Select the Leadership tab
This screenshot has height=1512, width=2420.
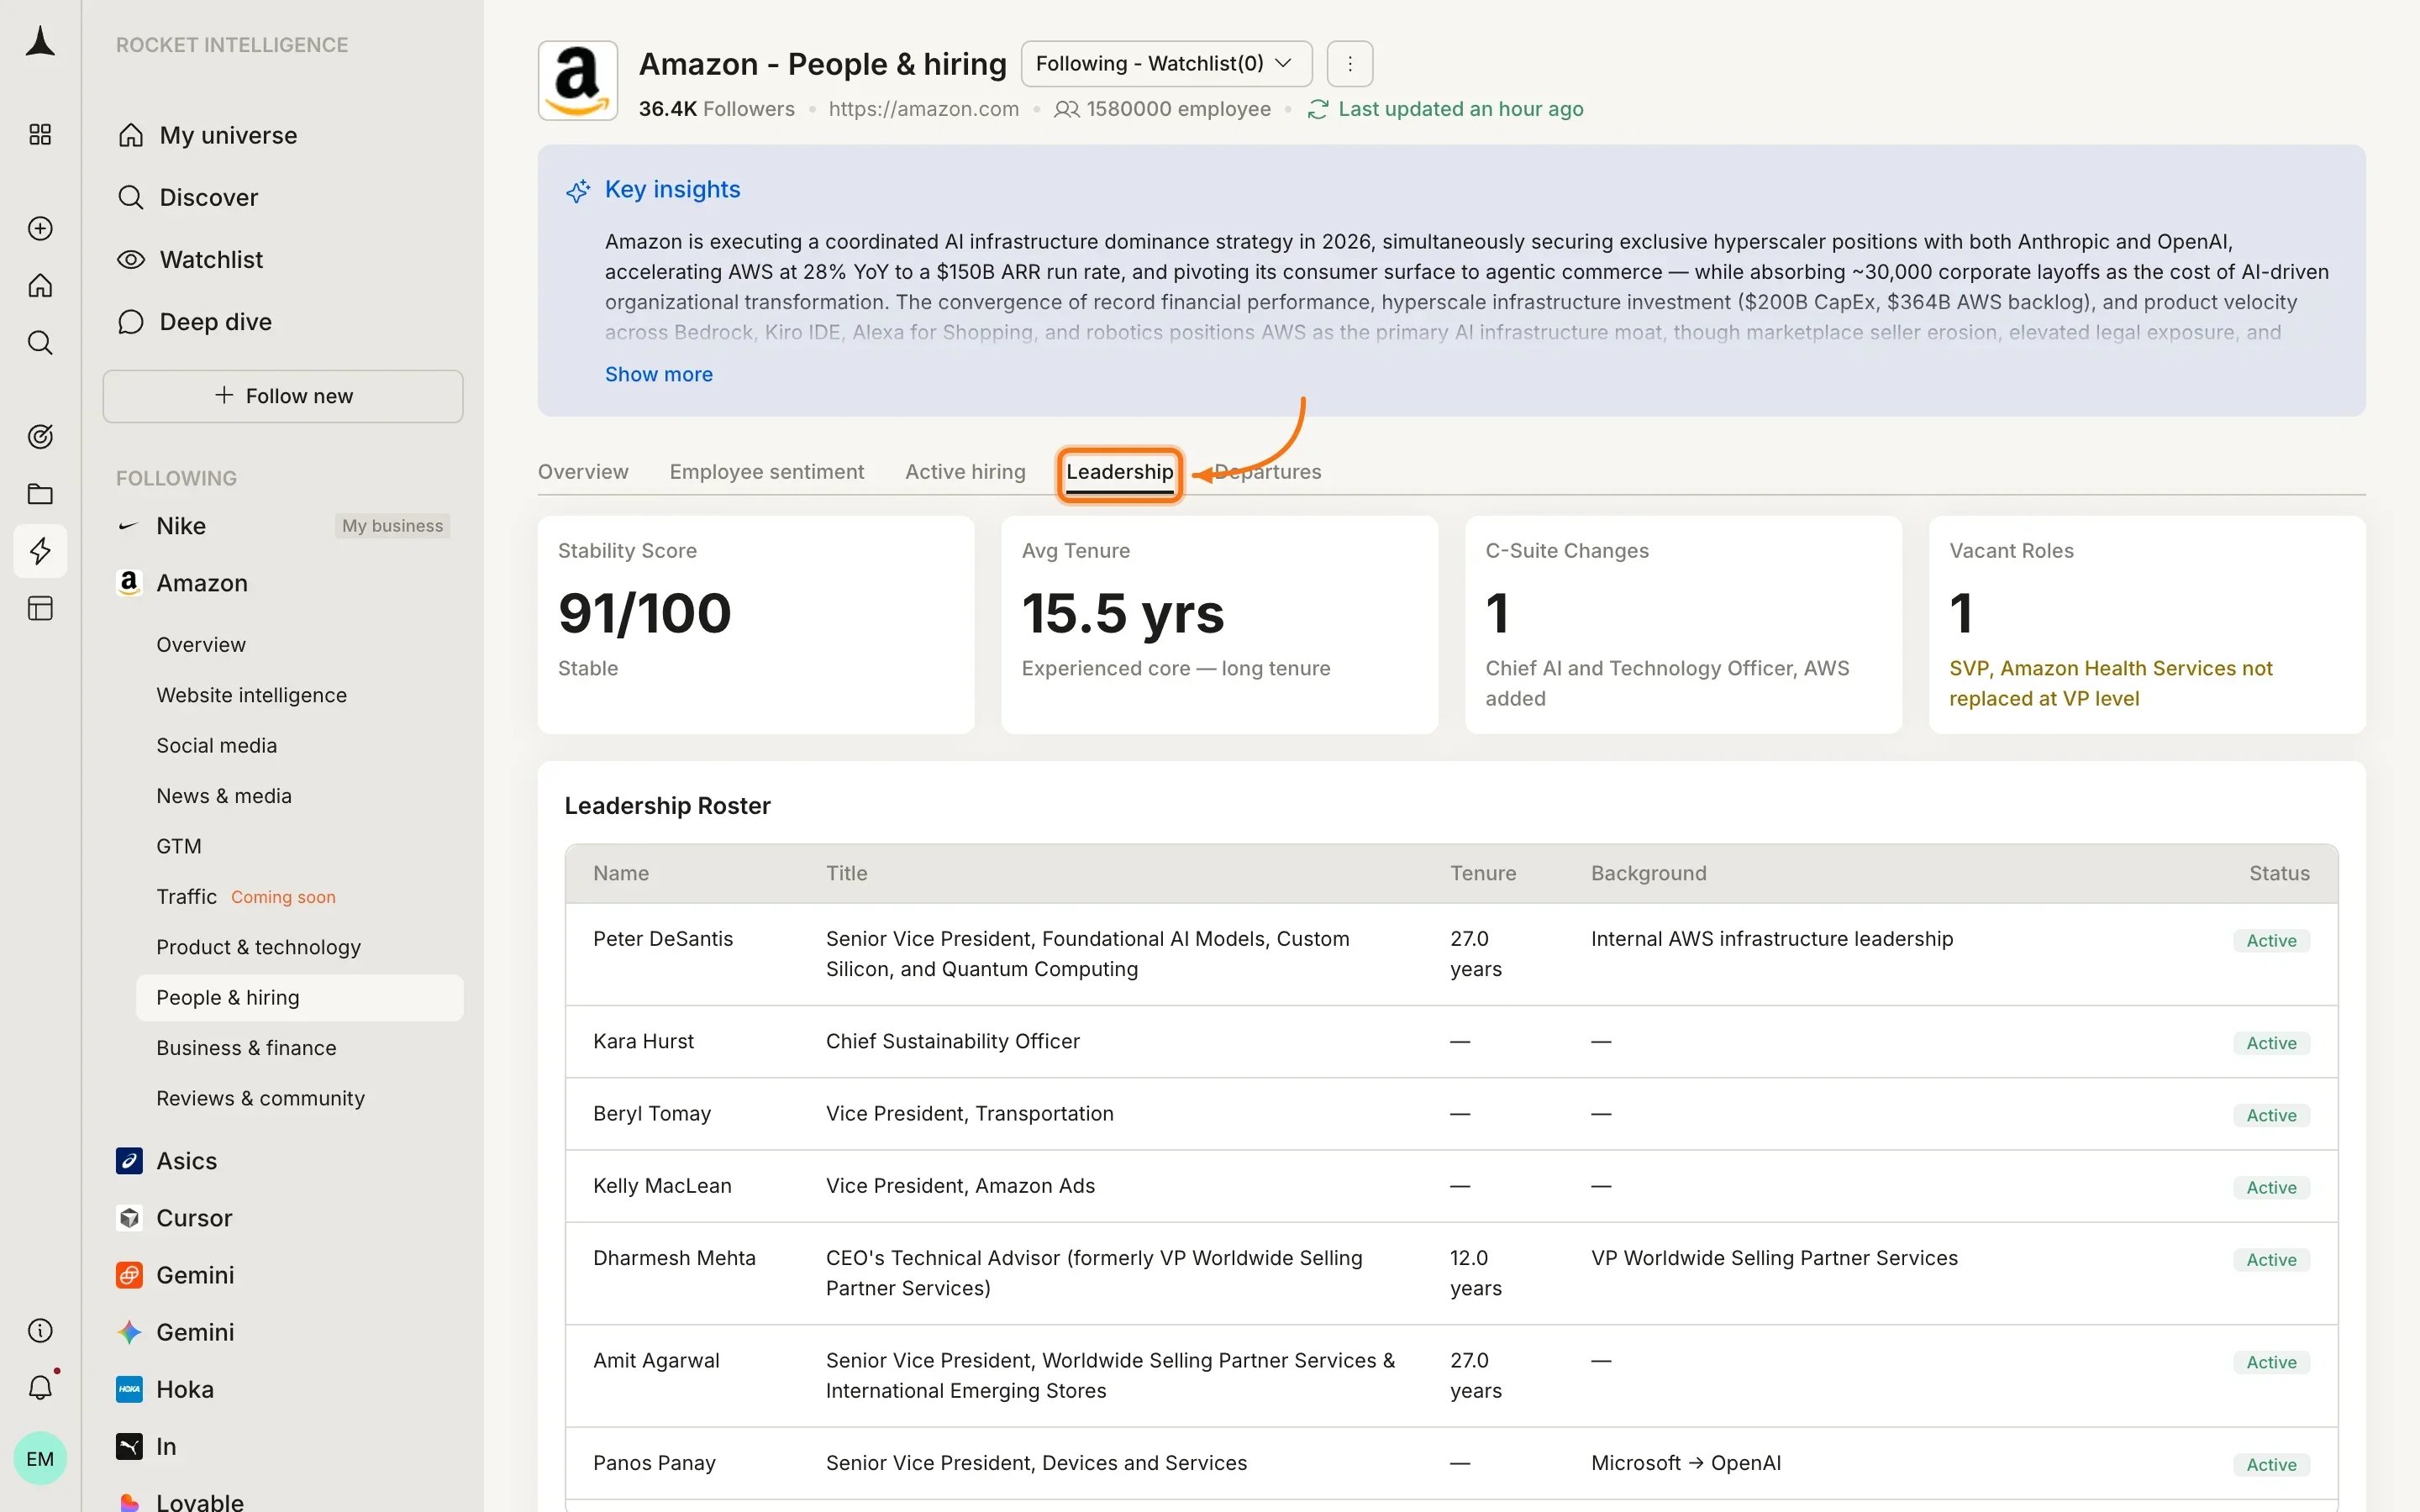click(1120, 473)
